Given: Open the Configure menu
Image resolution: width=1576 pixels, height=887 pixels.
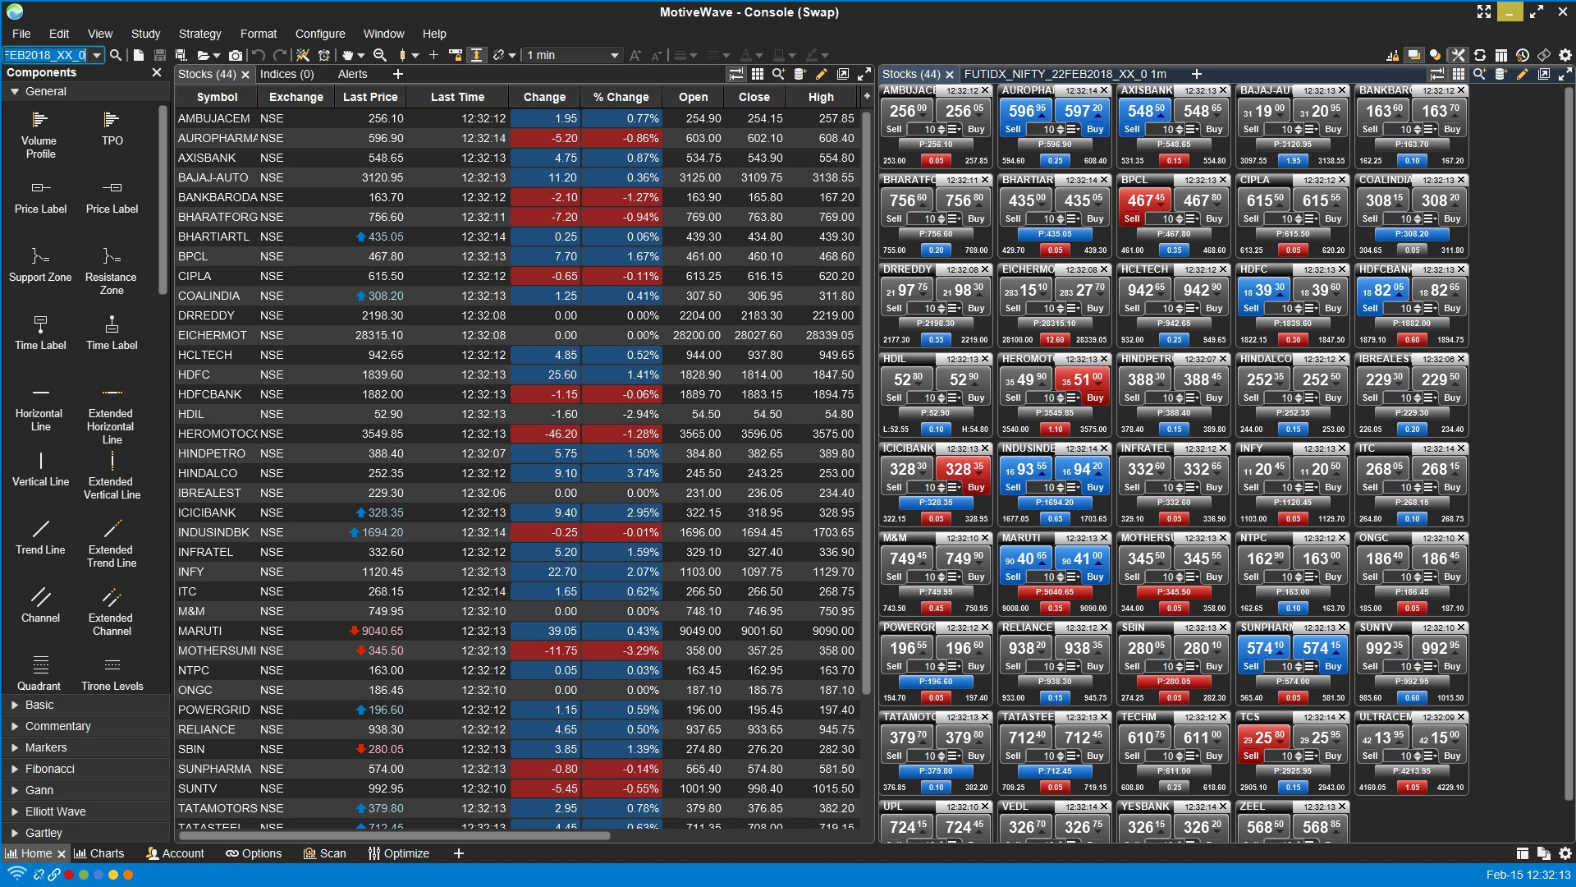Looking at the screenshot, I should (320, 34).
